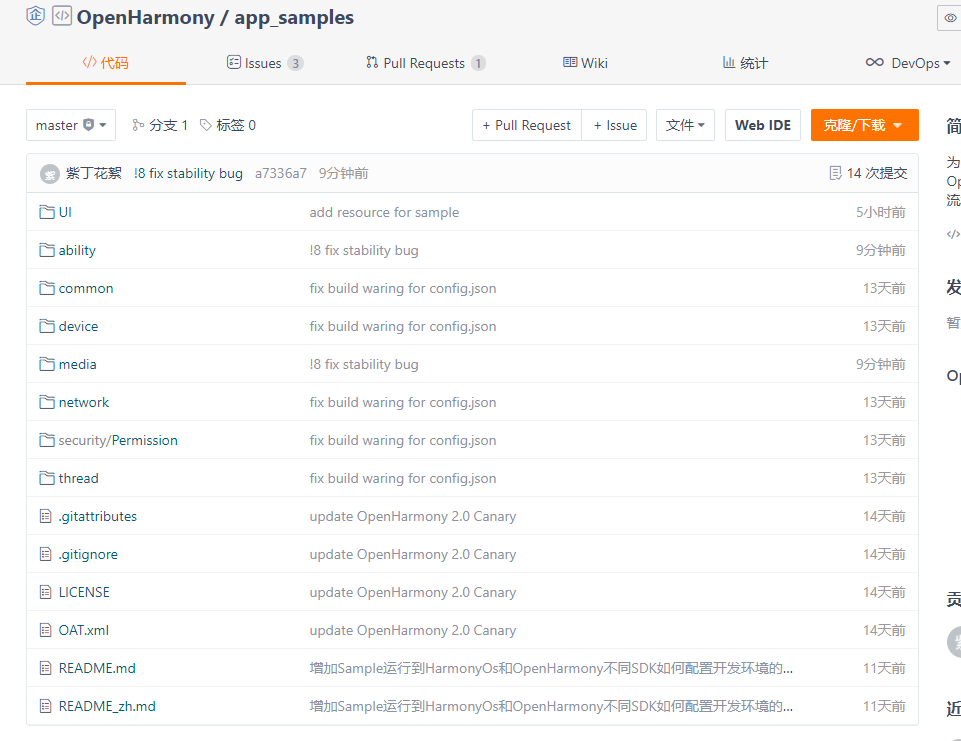Click the 紫丁花絮 author name
Image resolution: width=961 pixels, height=741 pixels.
[x=94, y=173]
